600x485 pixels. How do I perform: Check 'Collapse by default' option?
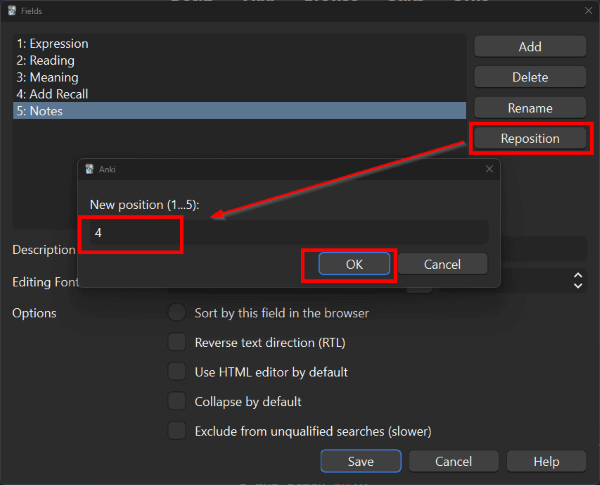[177, 401]
